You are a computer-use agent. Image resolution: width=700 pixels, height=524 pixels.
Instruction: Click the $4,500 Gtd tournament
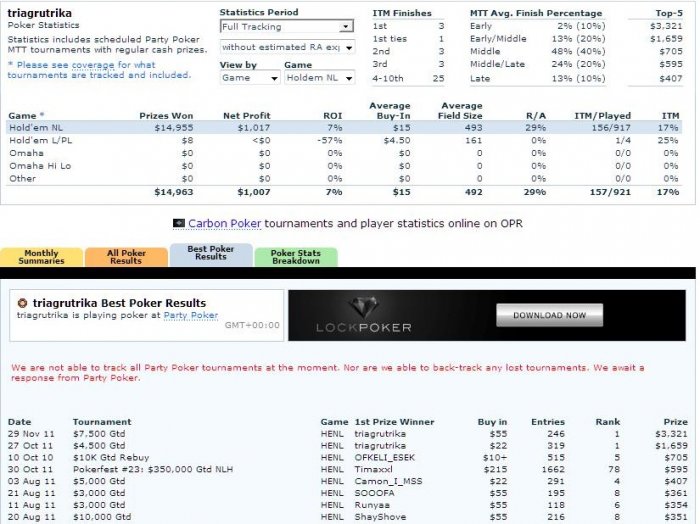tap(99, 445)
